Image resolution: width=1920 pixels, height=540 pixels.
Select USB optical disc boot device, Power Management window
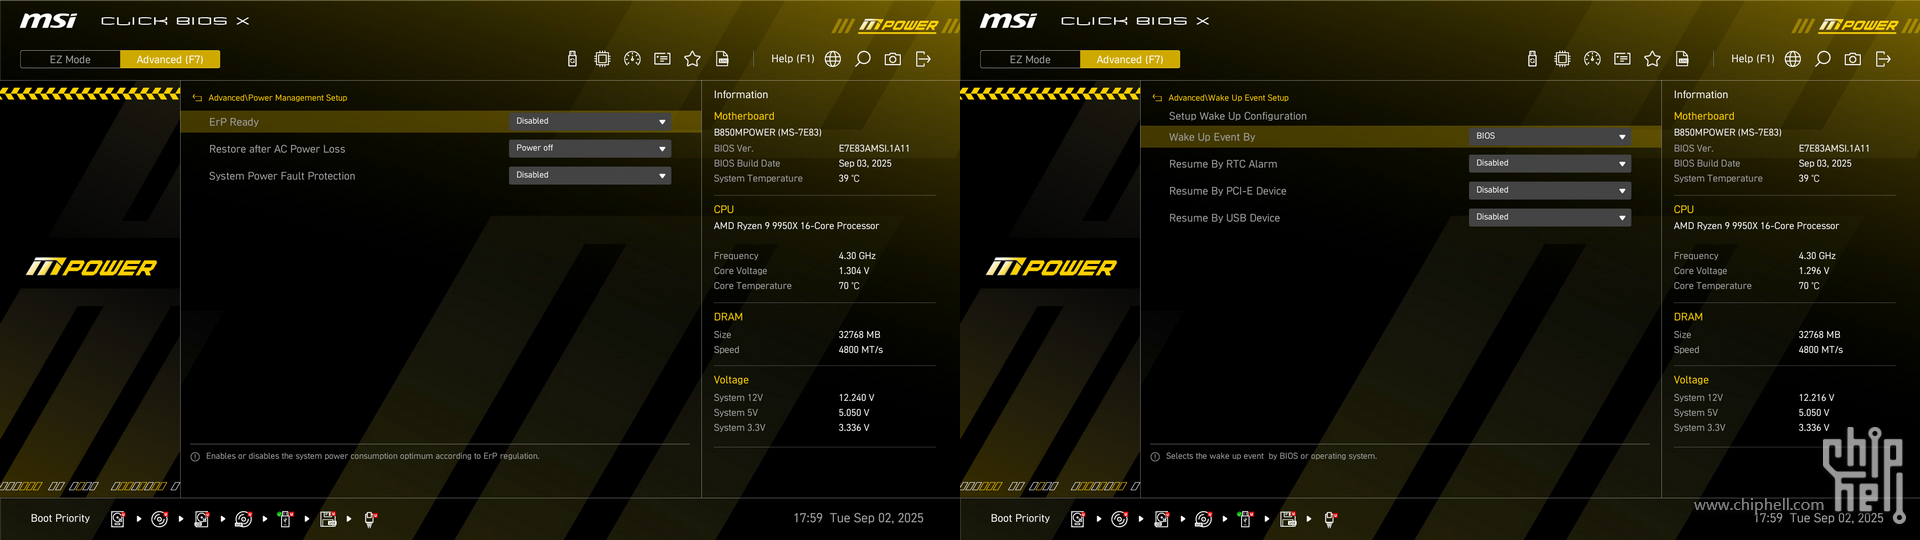[x=243, y=519]
